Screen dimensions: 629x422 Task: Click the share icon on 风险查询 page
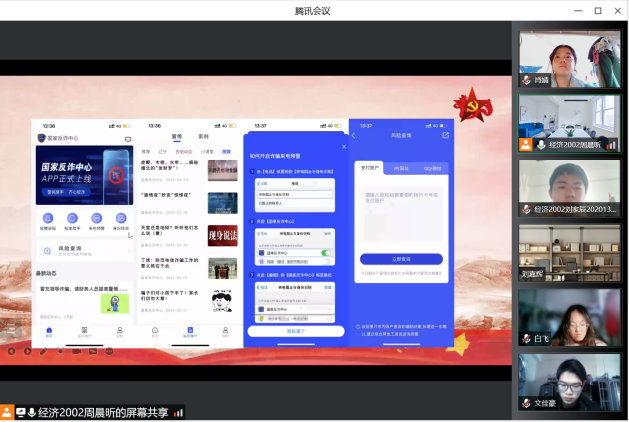[x=446, y=135]
